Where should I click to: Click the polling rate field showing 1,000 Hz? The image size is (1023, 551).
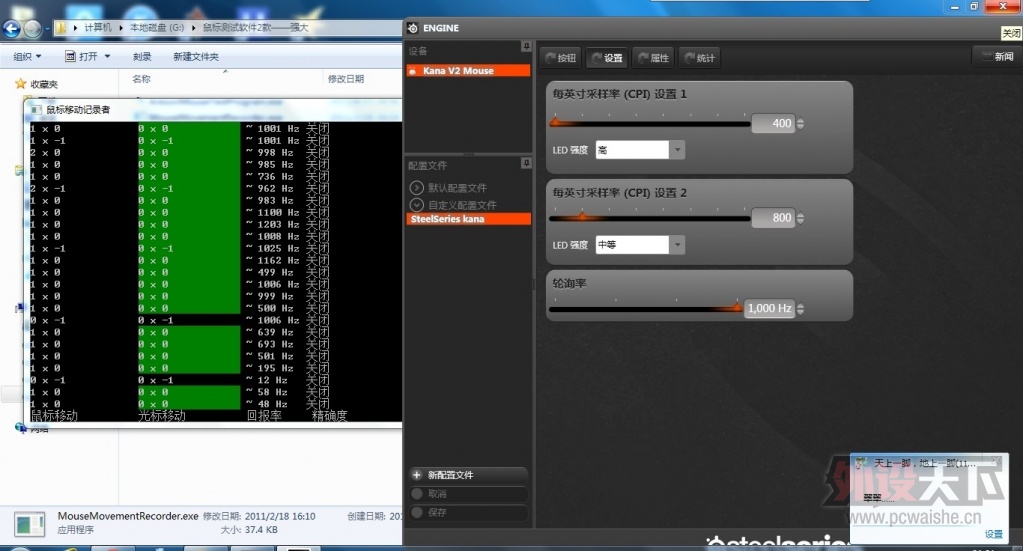[x=769, y=308]
